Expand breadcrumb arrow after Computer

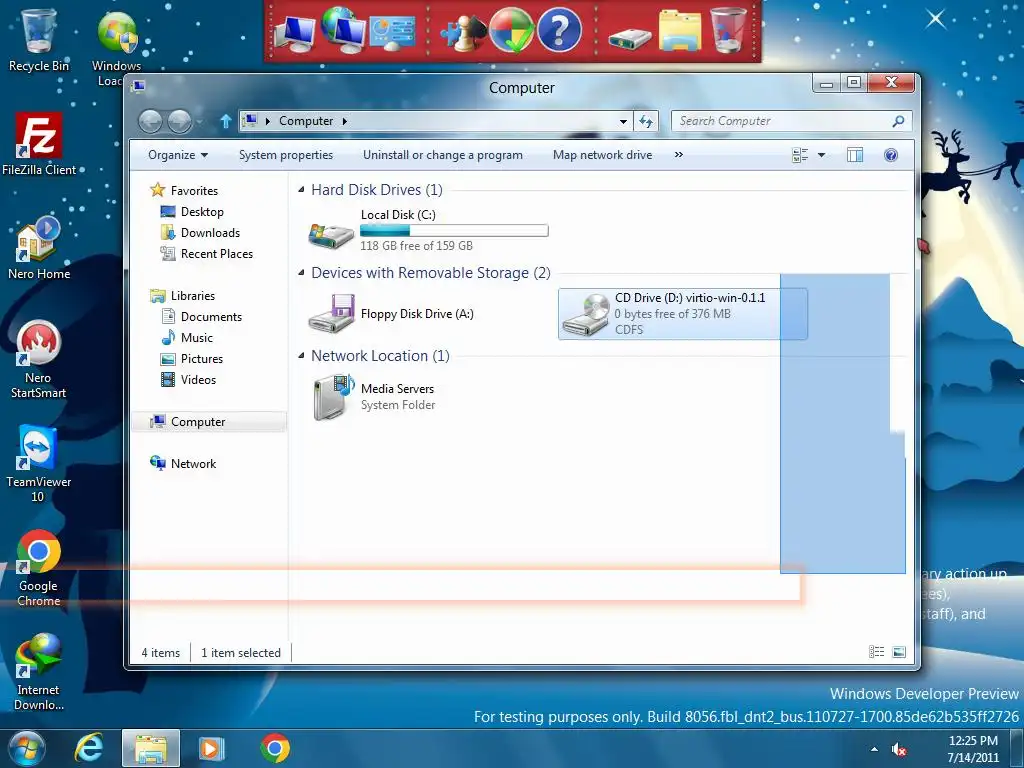tap(344, 121)
